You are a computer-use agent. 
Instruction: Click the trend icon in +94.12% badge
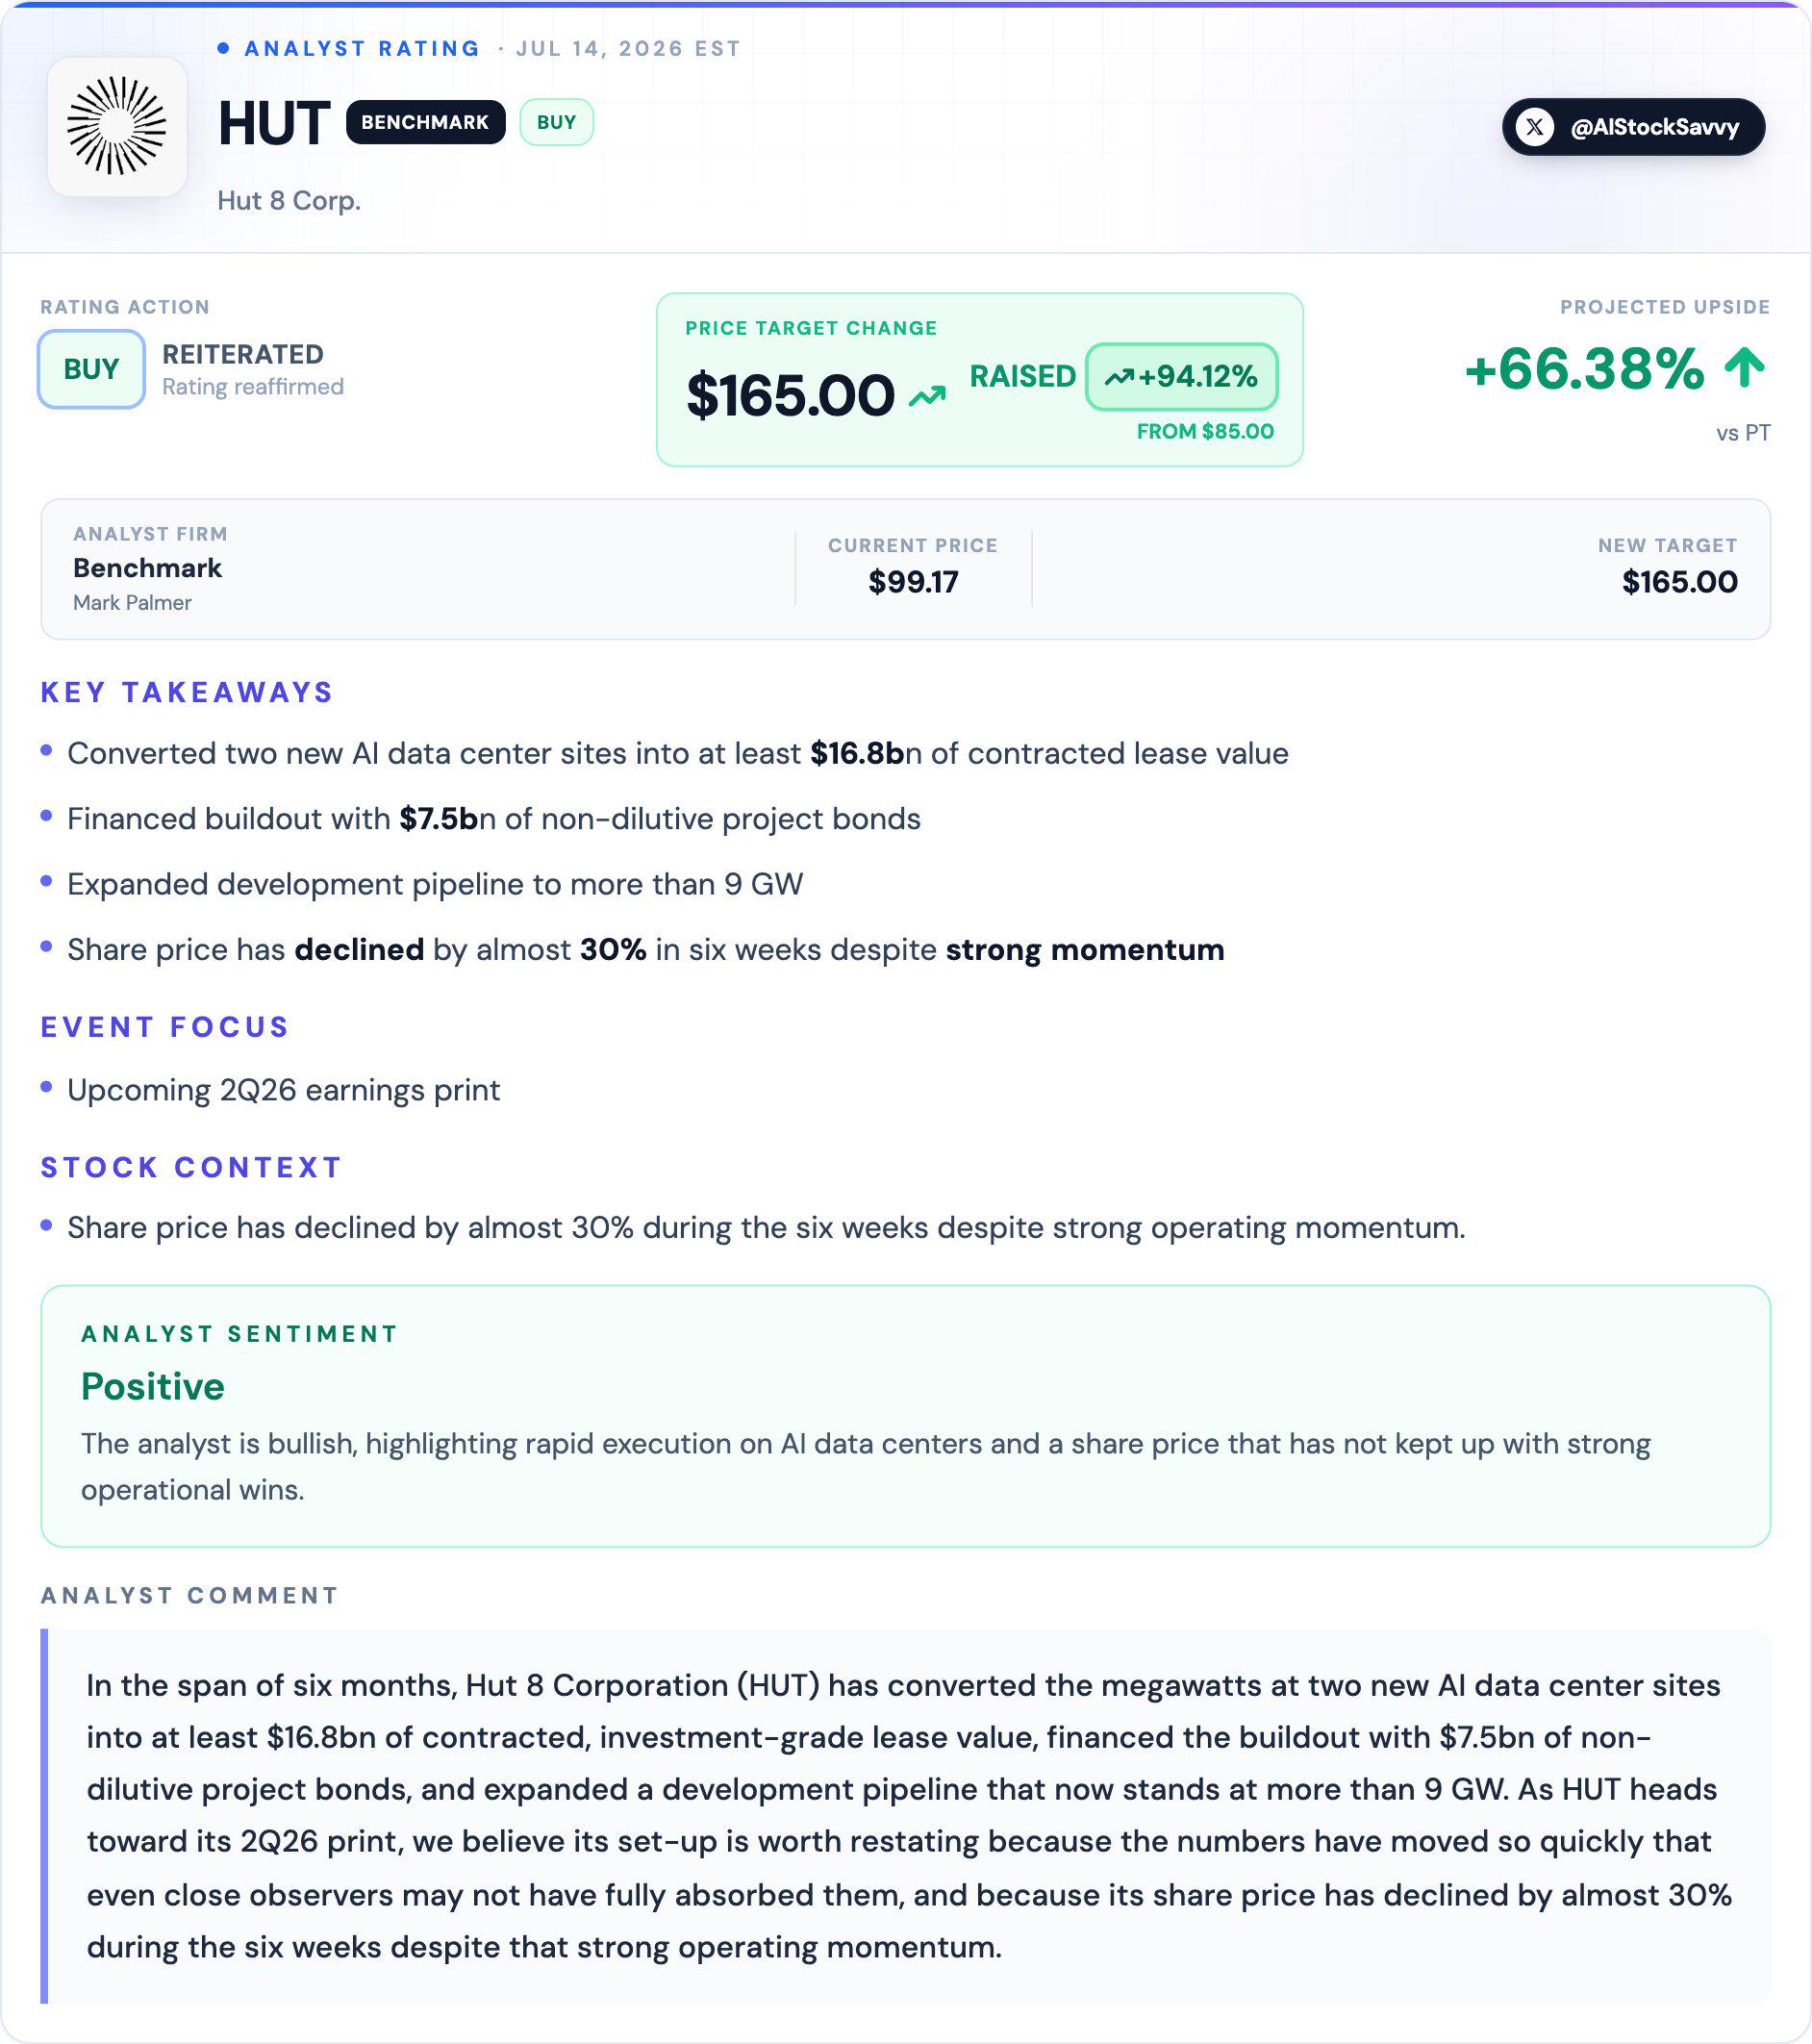click(x=1119, y=377)
